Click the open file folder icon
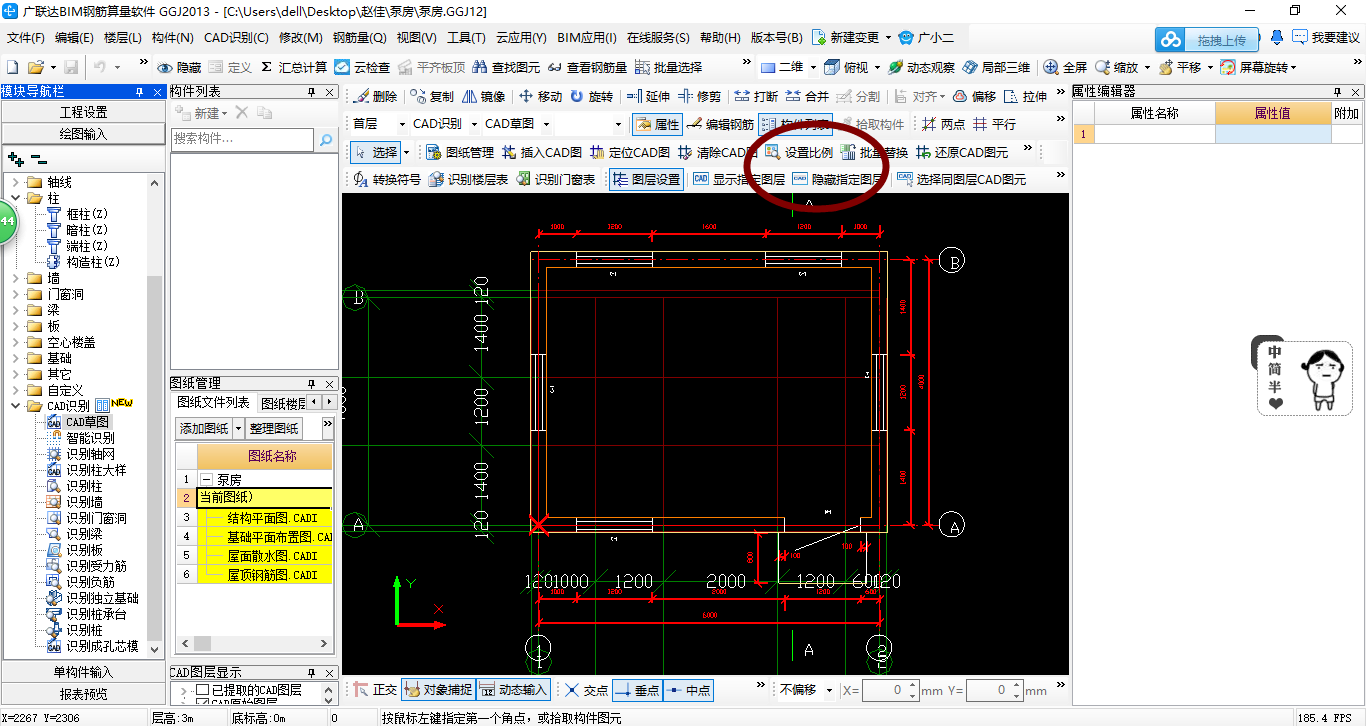 (35, 67)
